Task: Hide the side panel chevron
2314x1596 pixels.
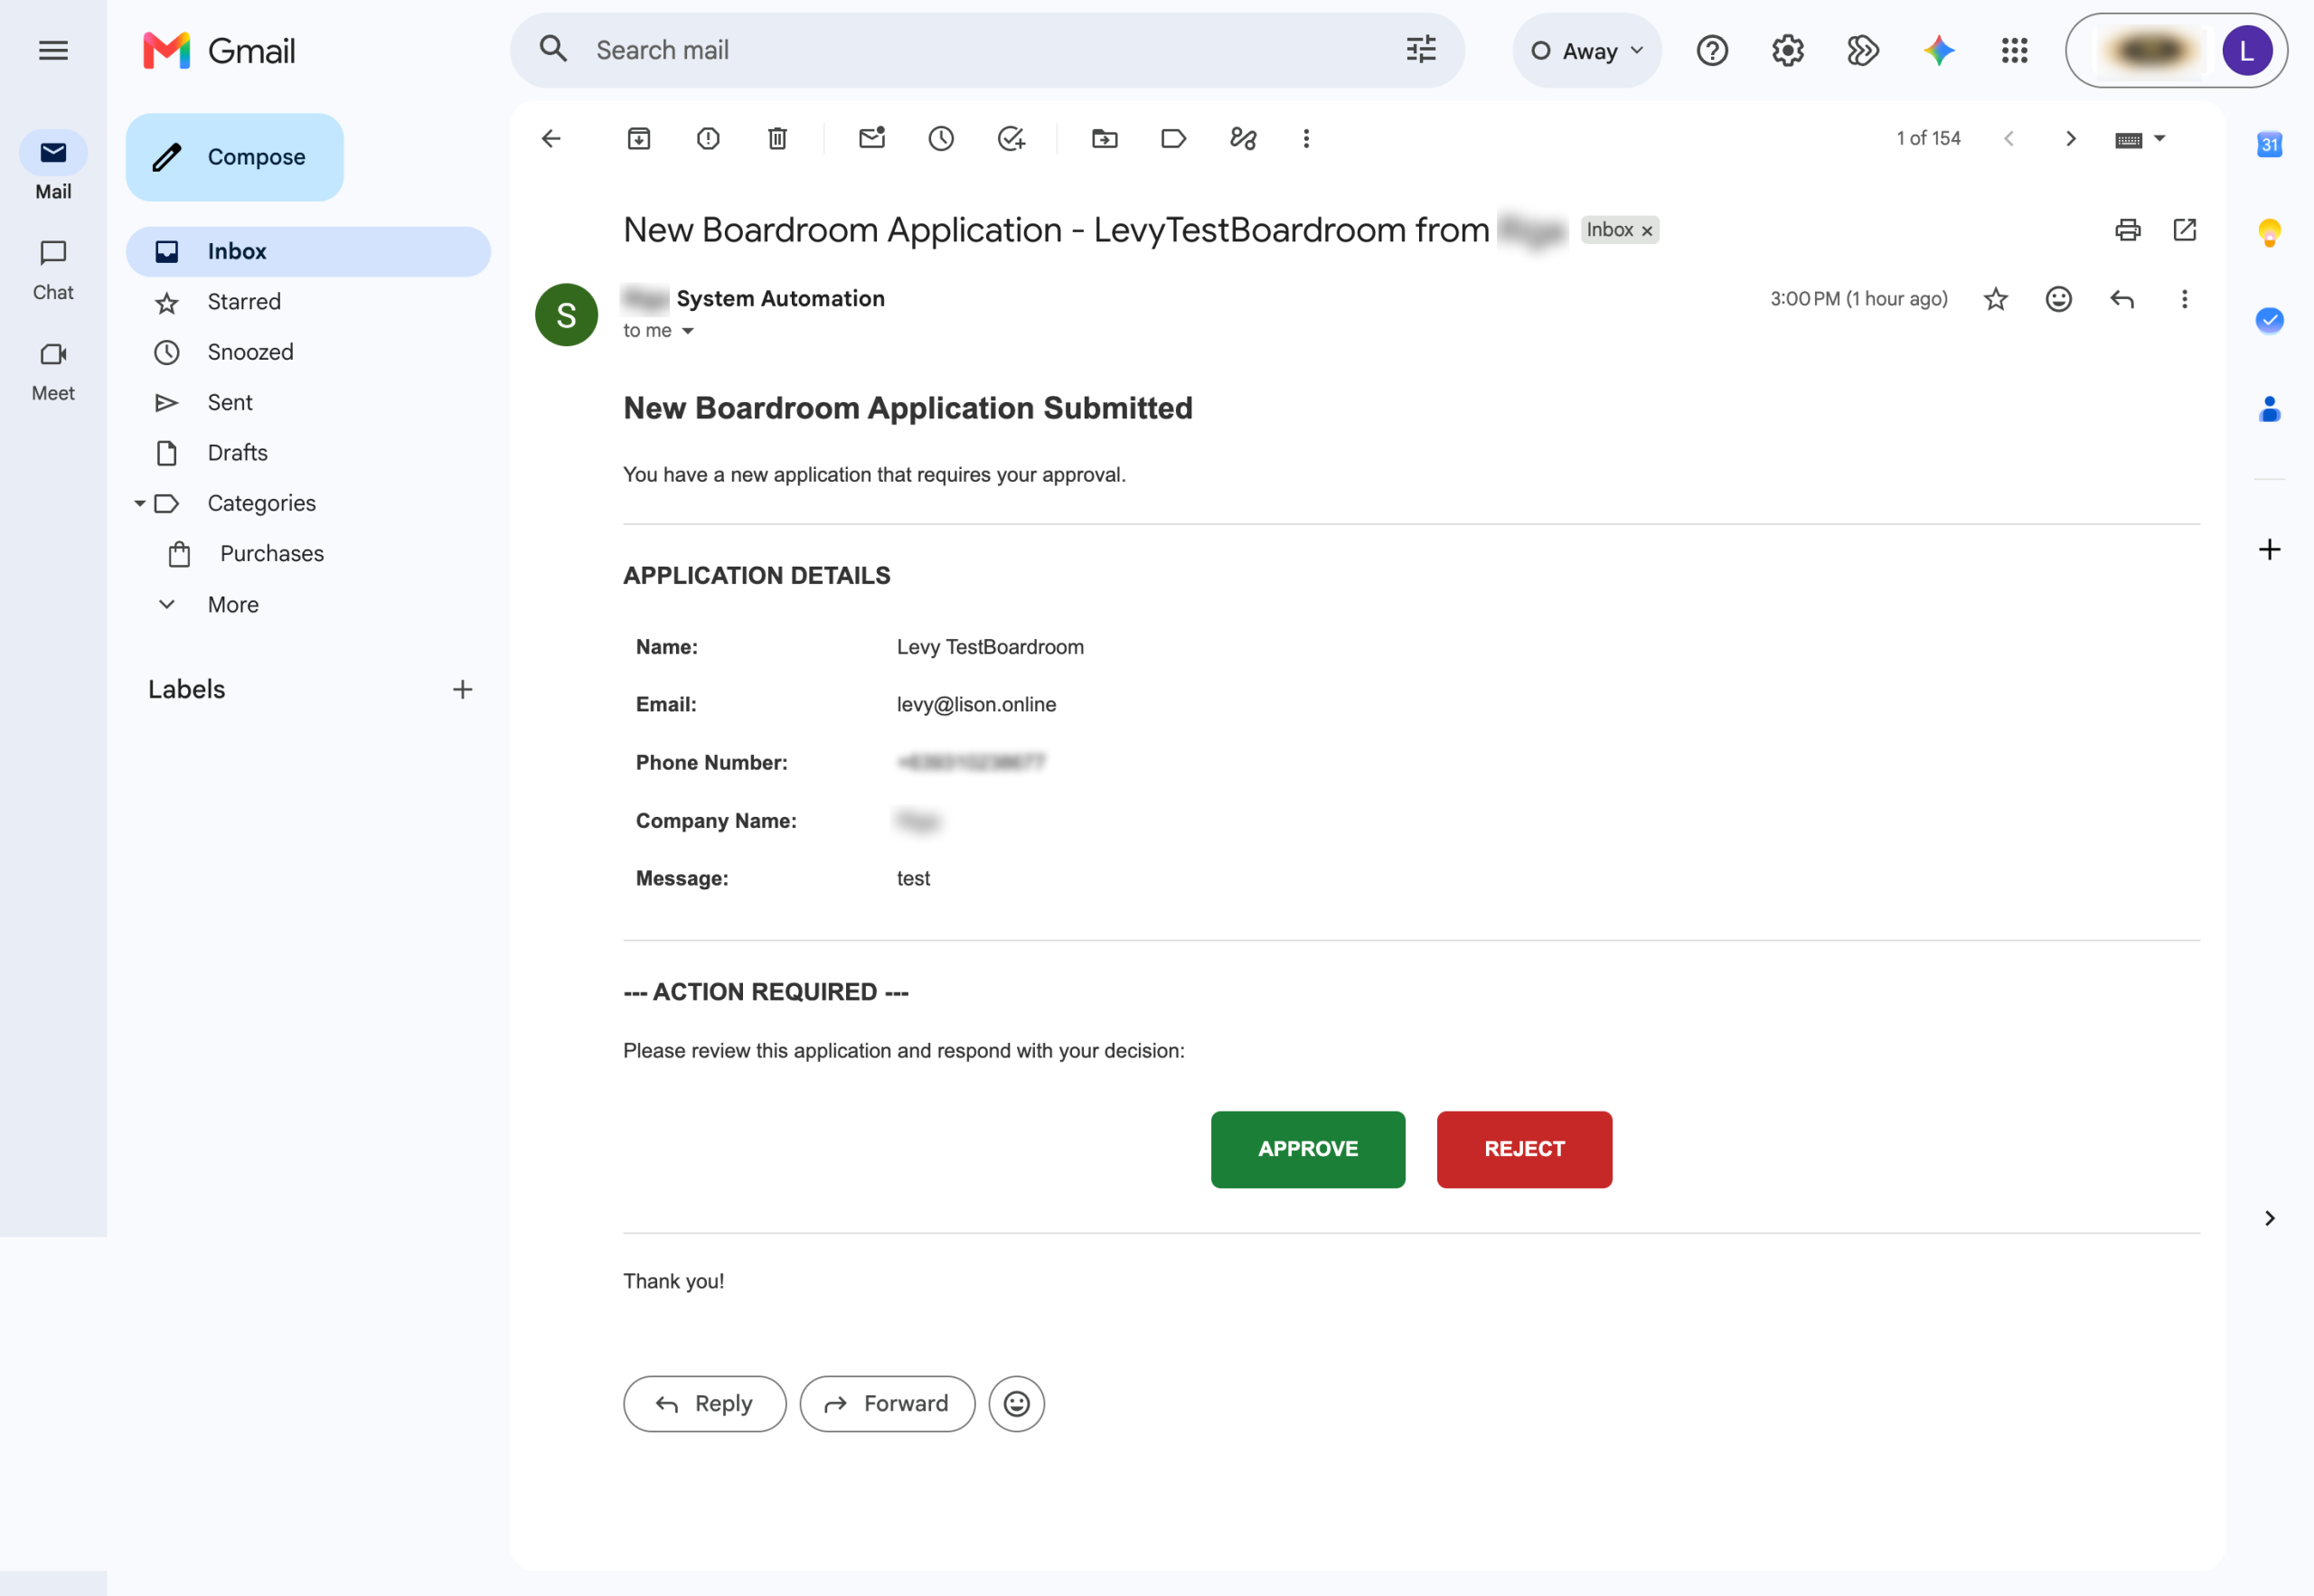Action: 2270,1218
